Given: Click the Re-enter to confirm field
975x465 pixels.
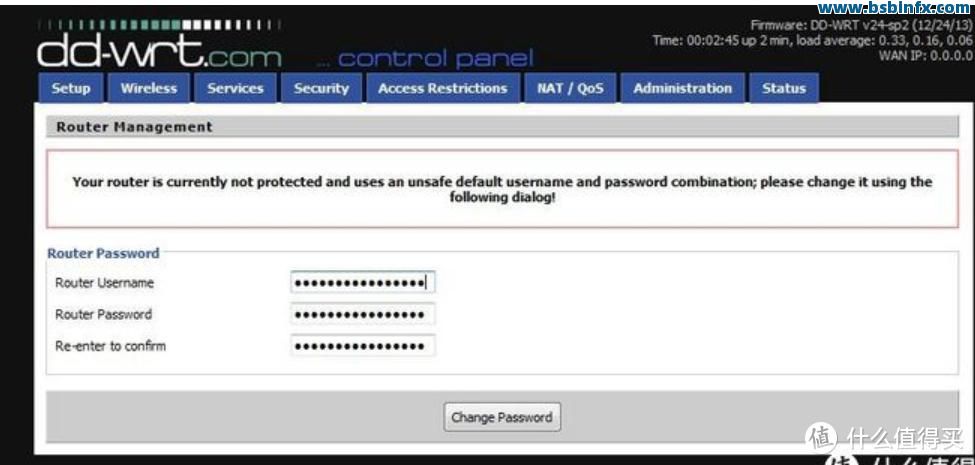Looking at the screenshot, I should (x=363, y=346).
